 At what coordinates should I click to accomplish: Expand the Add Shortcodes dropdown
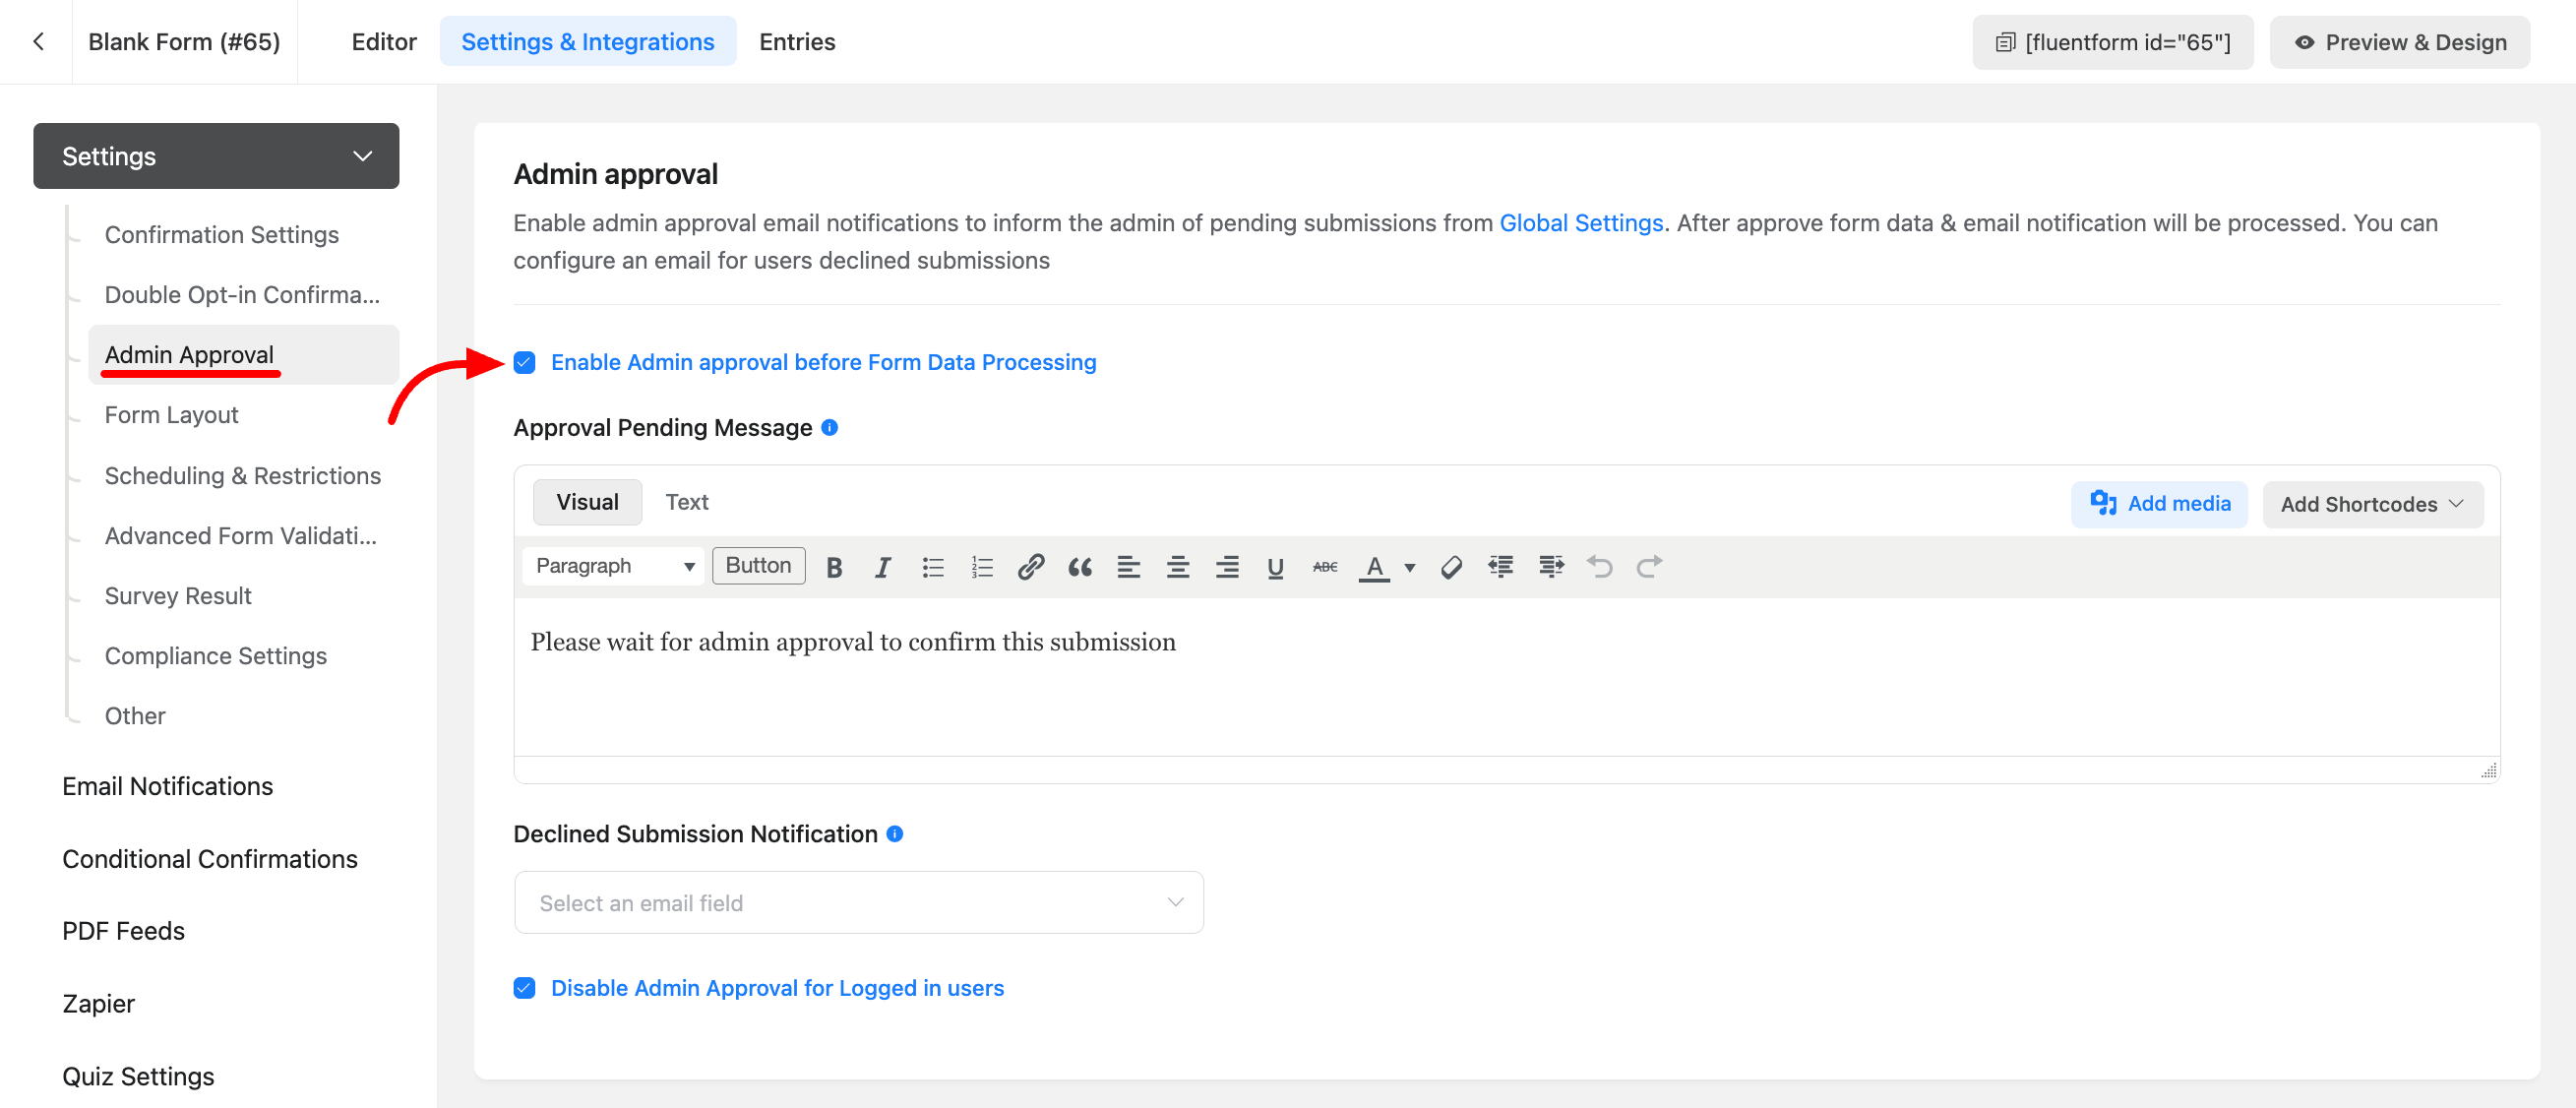point(2371,504)
